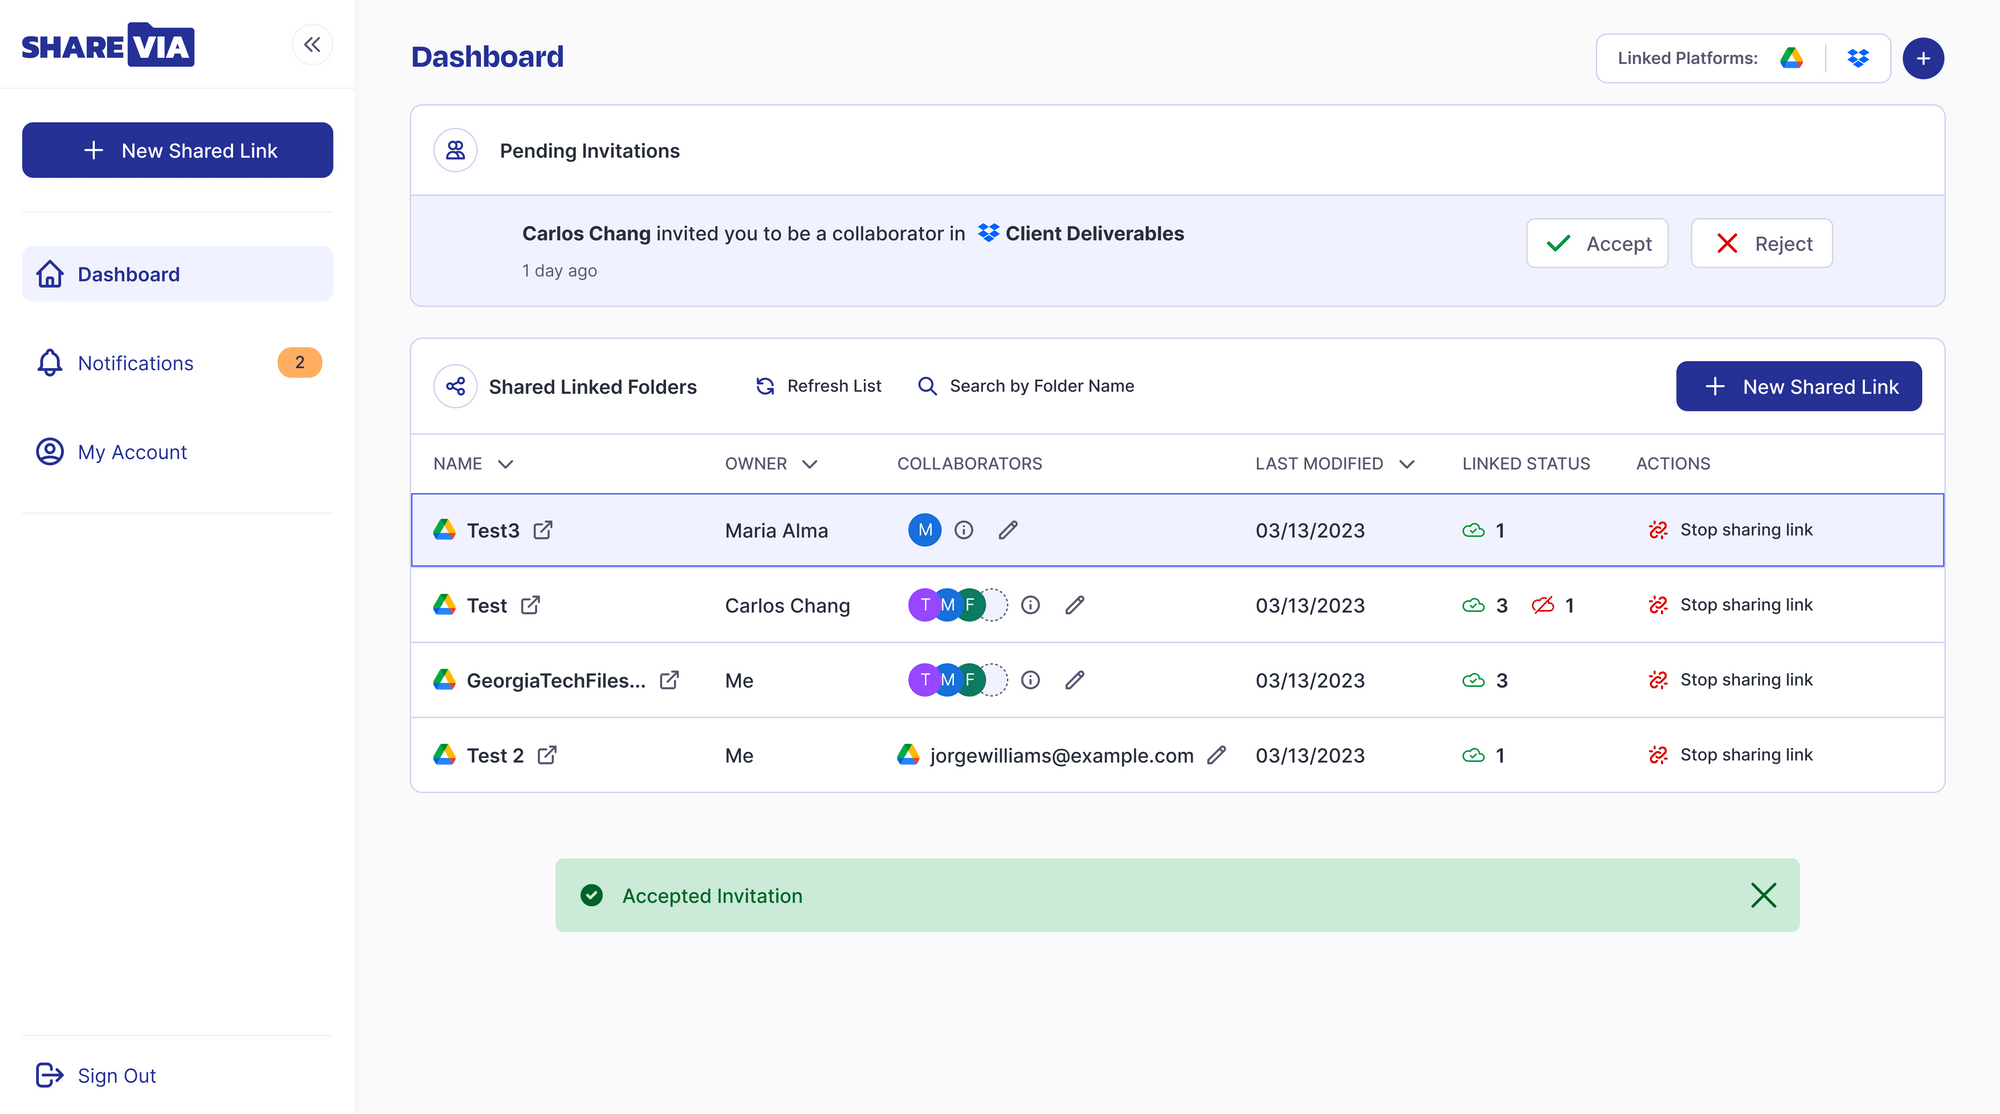Collapse the sidebar with double-chevron icon
Viewport: 2000px width, 1114px height.
pos(312,45)
